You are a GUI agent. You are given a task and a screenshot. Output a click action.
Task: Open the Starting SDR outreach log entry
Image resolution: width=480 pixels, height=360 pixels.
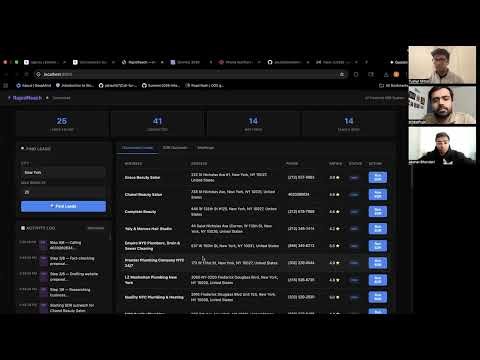(63, 308)
